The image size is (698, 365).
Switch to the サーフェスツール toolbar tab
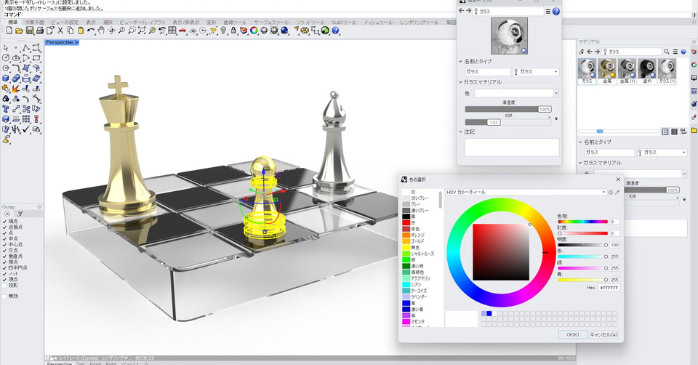271,22
